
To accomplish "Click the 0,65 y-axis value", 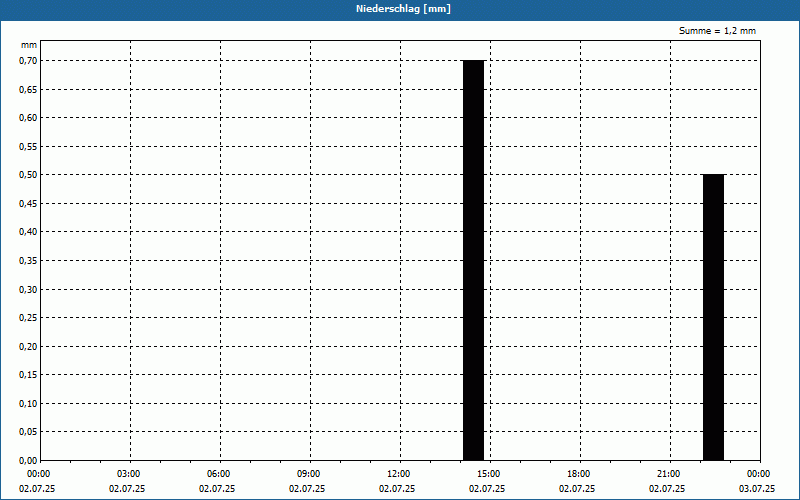I will coord(29,89).
